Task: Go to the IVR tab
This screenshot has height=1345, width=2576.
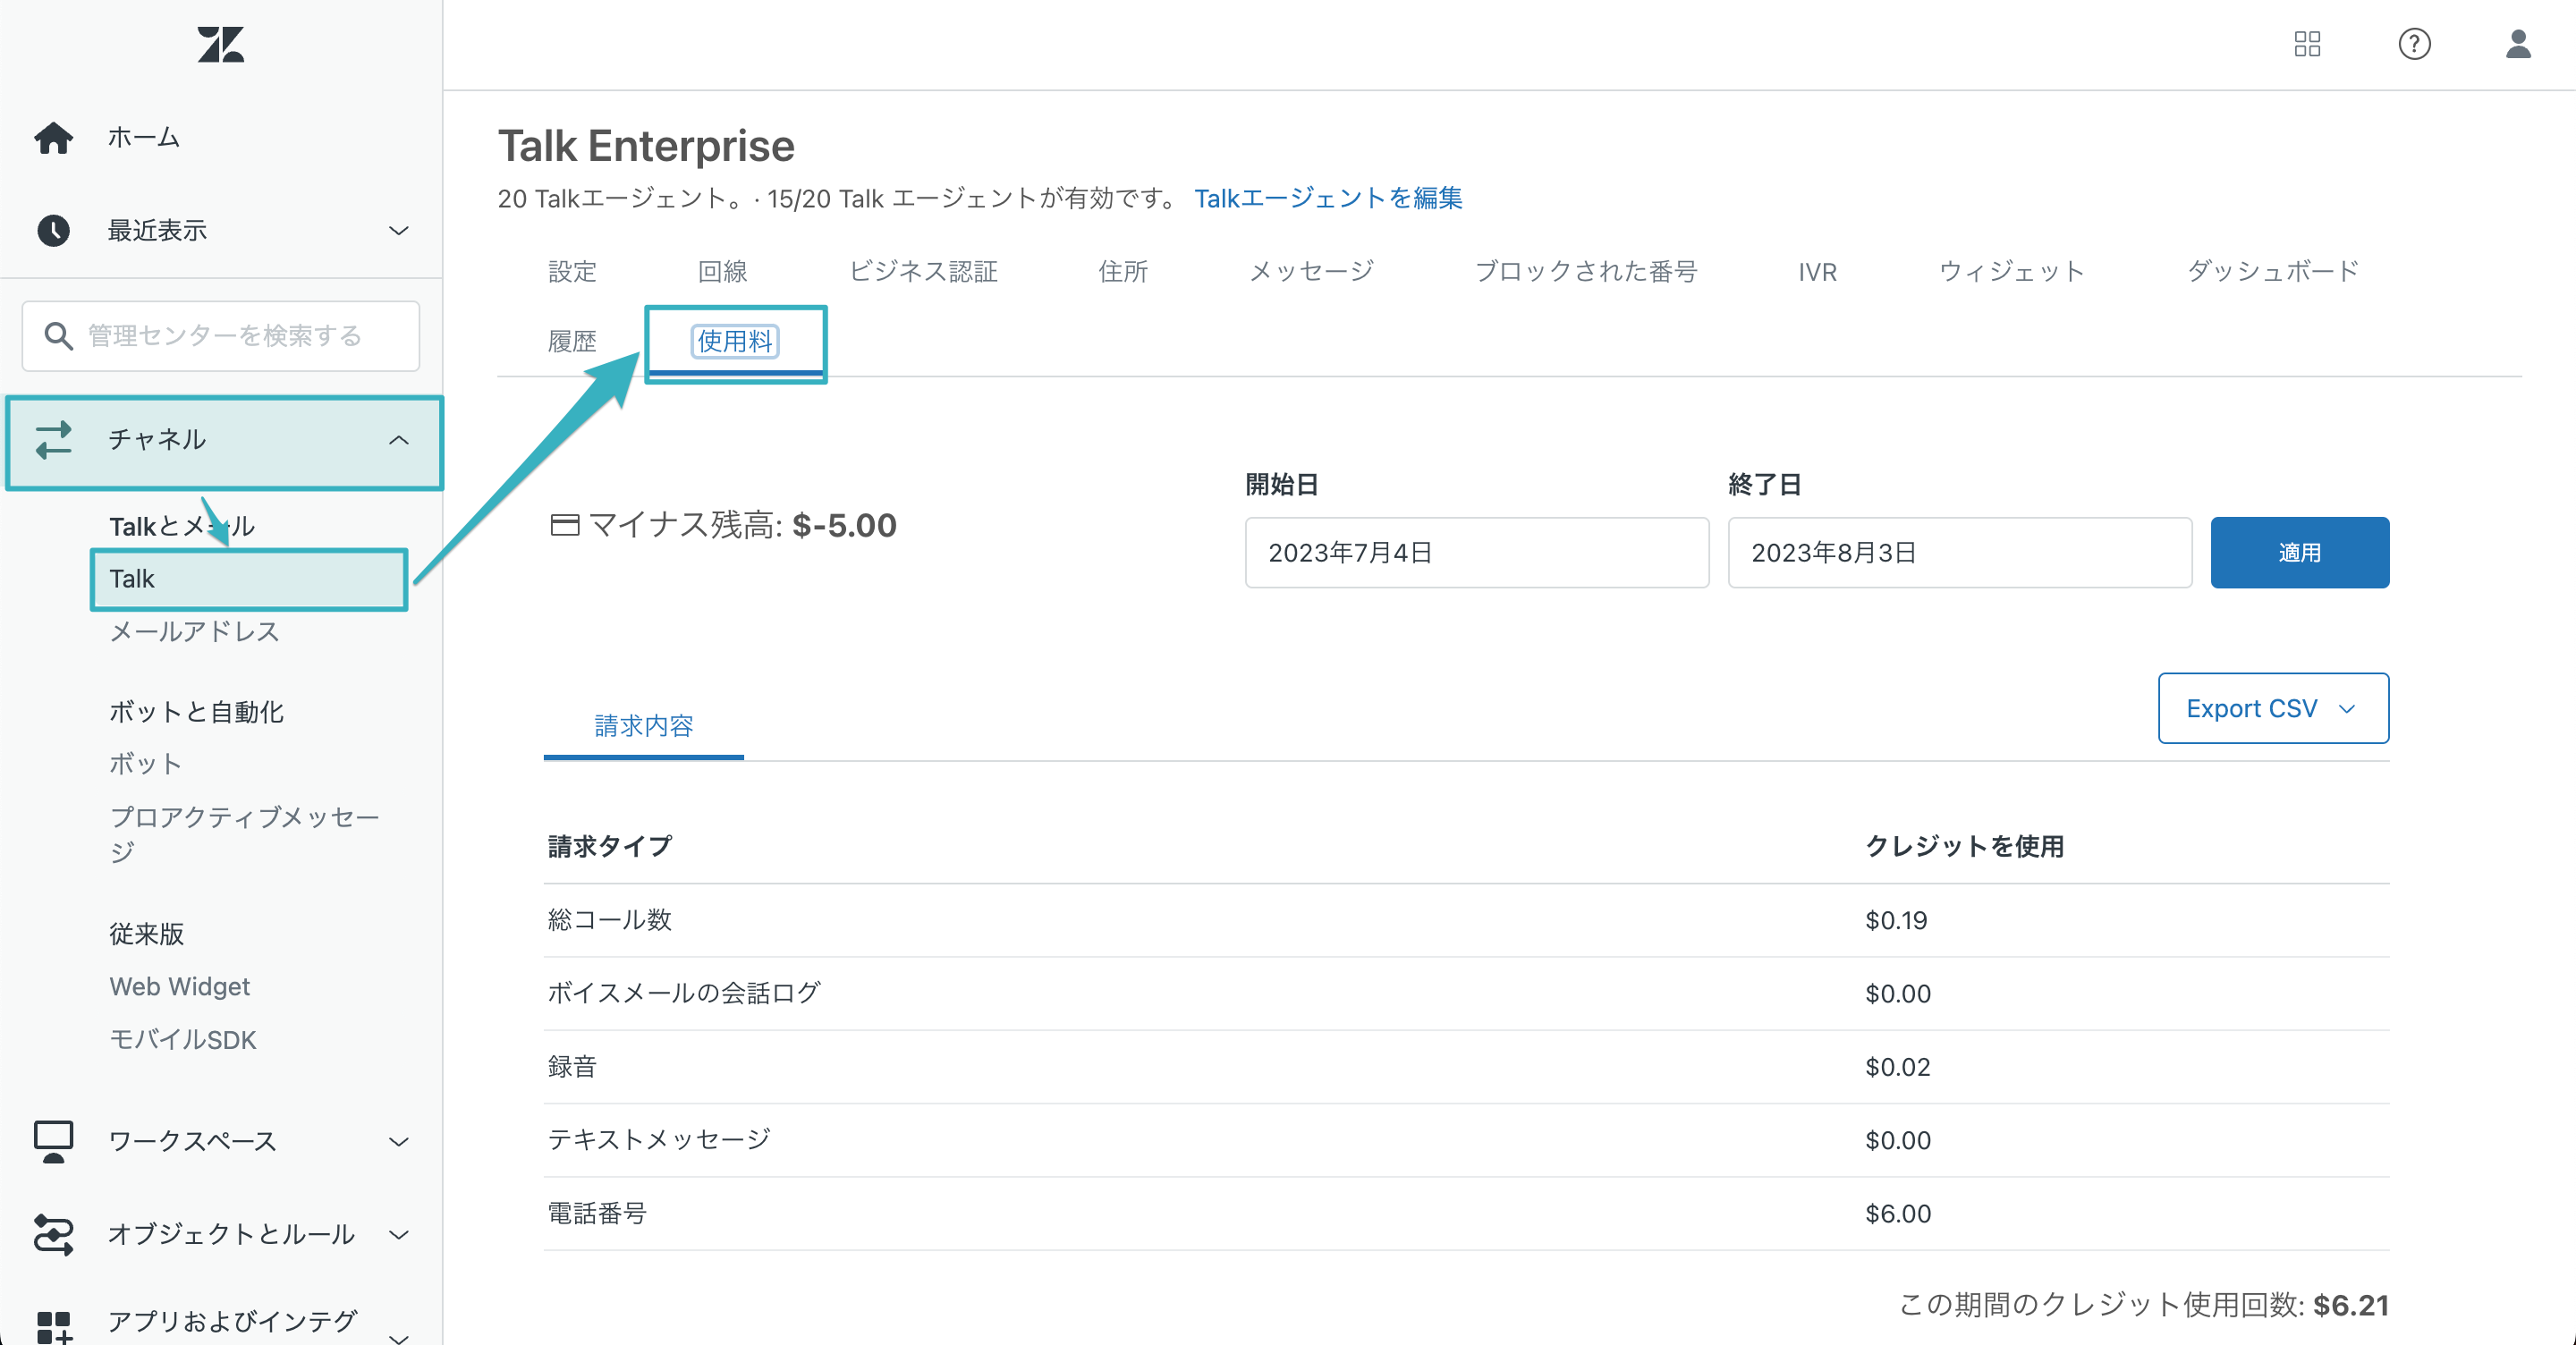Action: 1817,272
